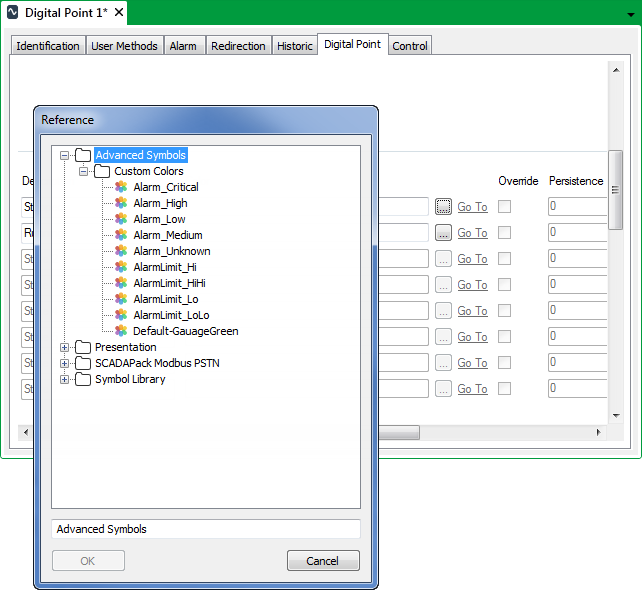The height and width of the screenshot is (591, 642).
Task: Expand the SCADAPack Modbus PSTN node
Action: [x=65, y=363]
